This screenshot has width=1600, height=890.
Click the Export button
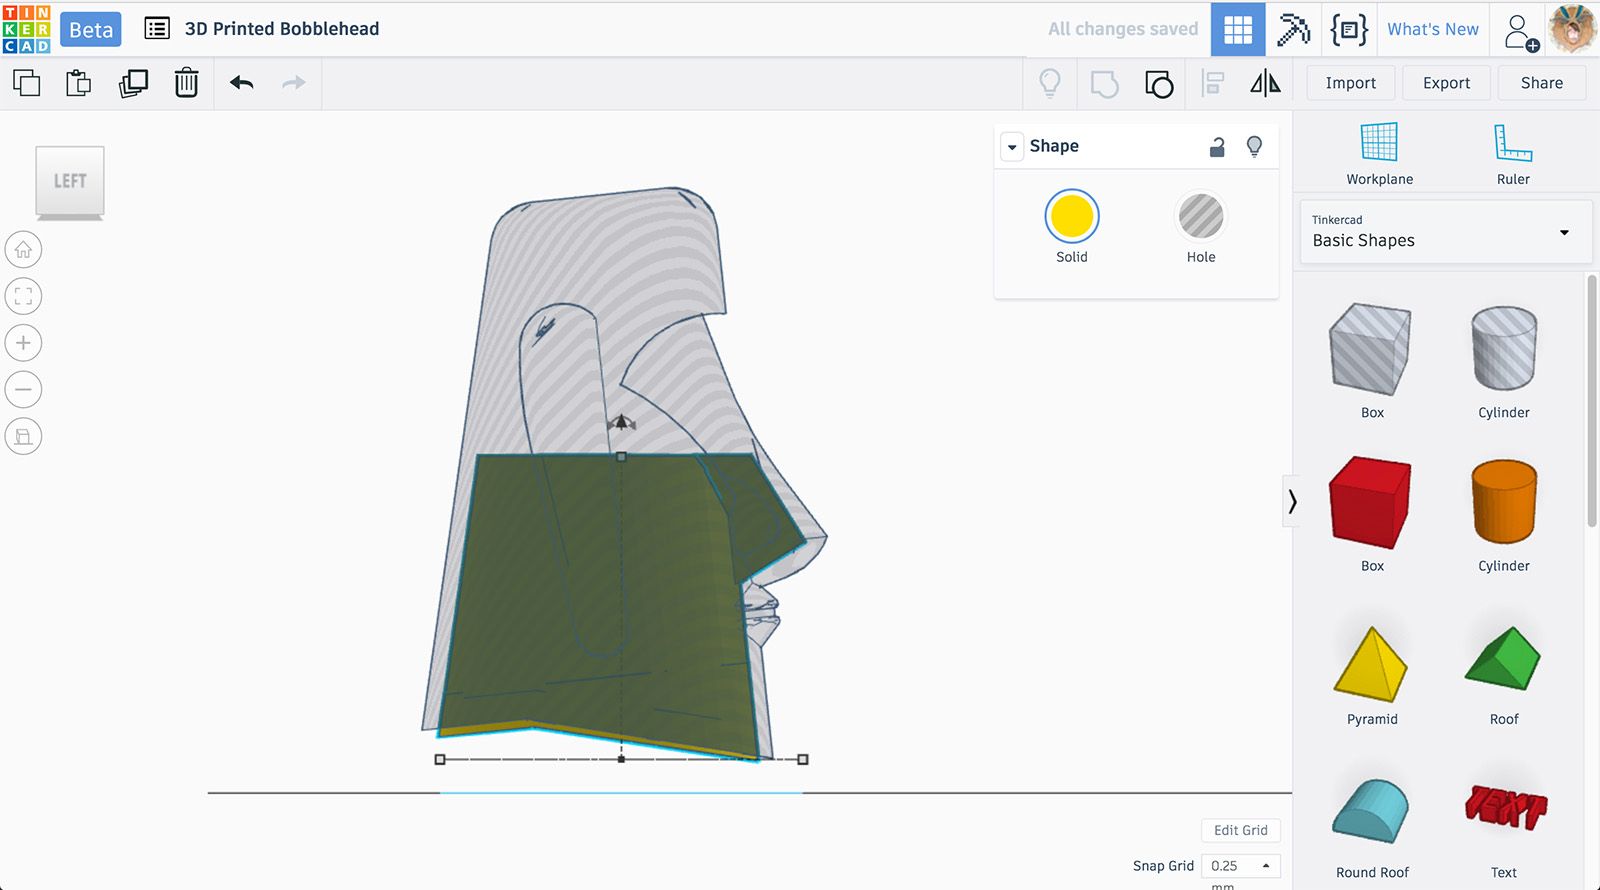pyautogui.click(x=1446, y=83)
